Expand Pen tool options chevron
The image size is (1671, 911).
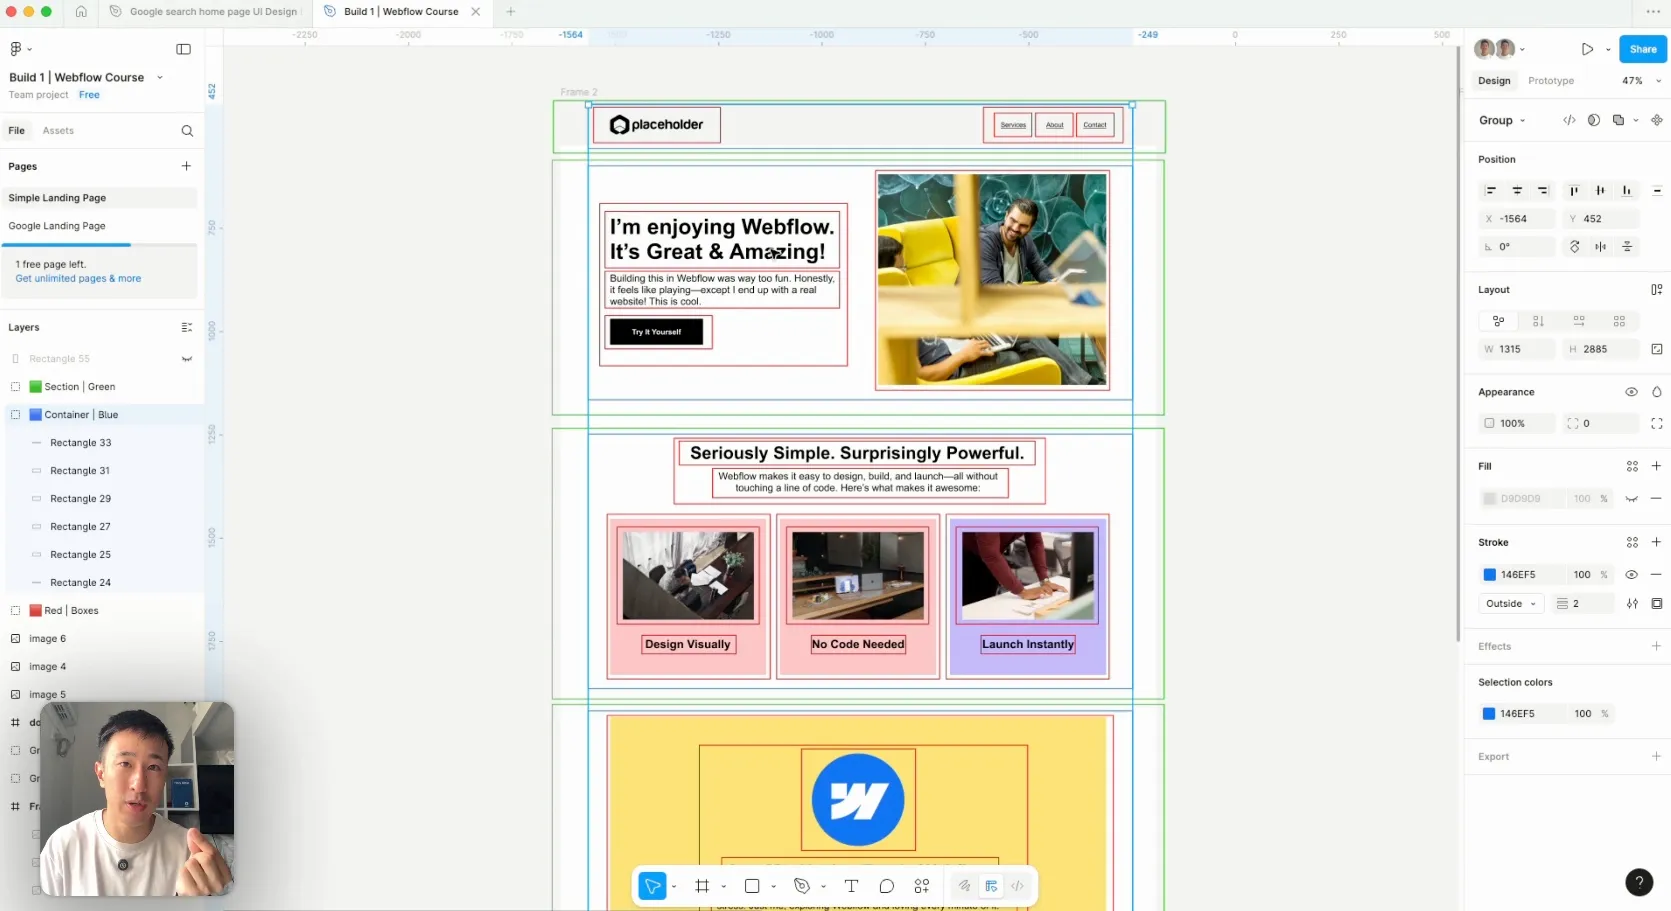pyautogui.click(x=823, y=886)
